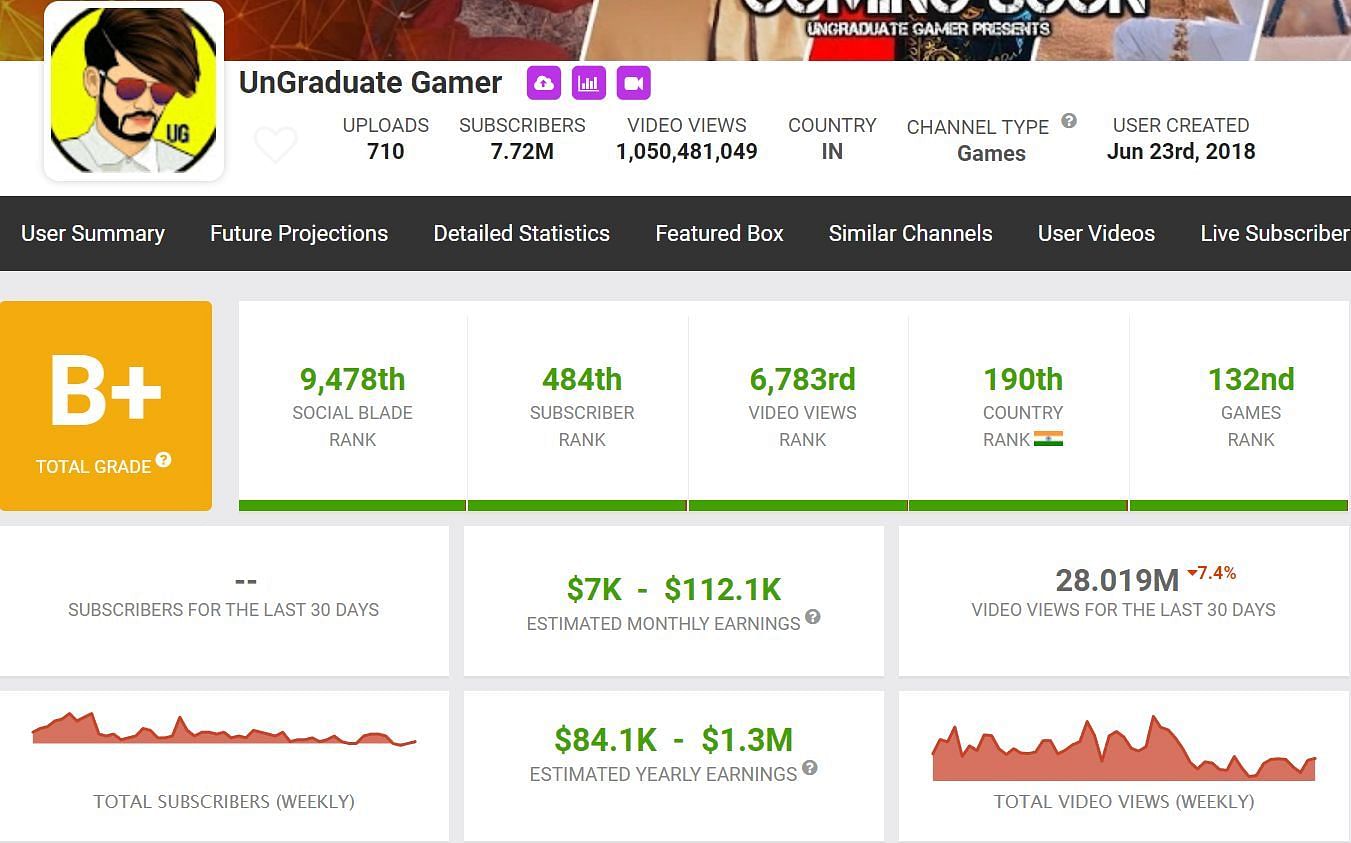Open the User Videos tab
The height and width of the screenshot is (843, 1351).
(1096, 233)
